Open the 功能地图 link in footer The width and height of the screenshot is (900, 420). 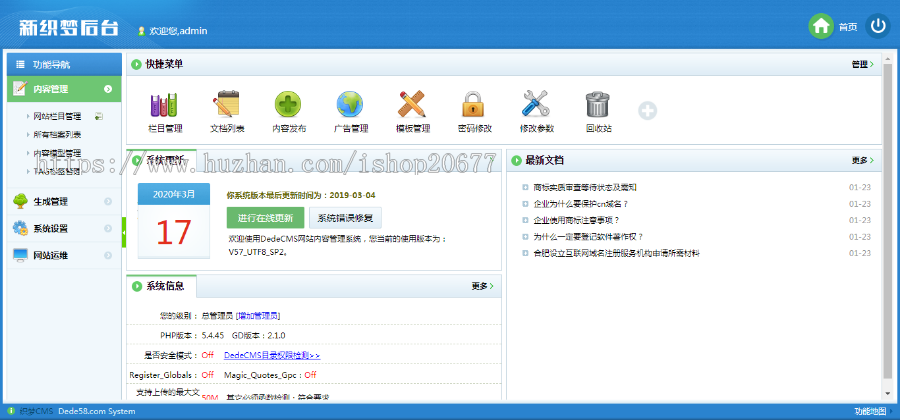pos(870,411)
